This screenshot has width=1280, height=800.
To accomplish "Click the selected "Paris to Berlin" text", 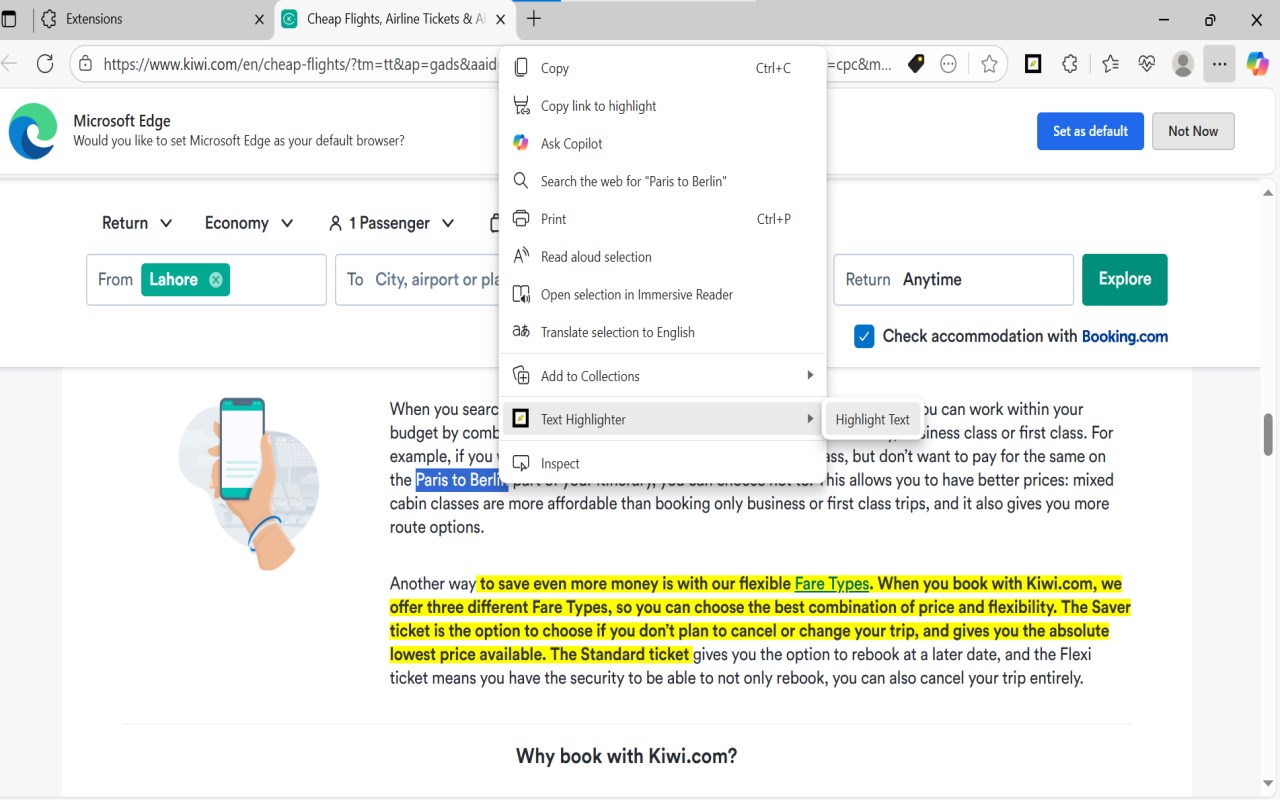I will pos(461,480).
